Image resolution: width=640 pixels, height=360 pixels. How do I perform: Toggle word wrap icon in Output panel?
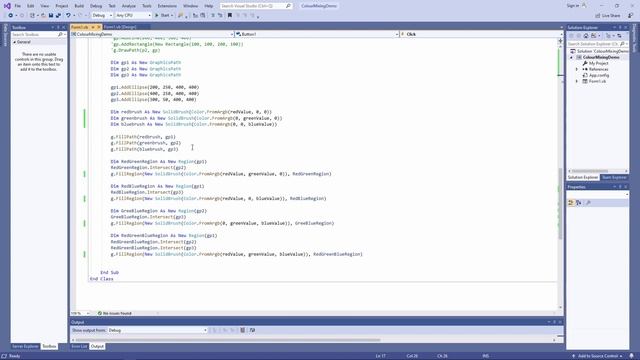252,330
